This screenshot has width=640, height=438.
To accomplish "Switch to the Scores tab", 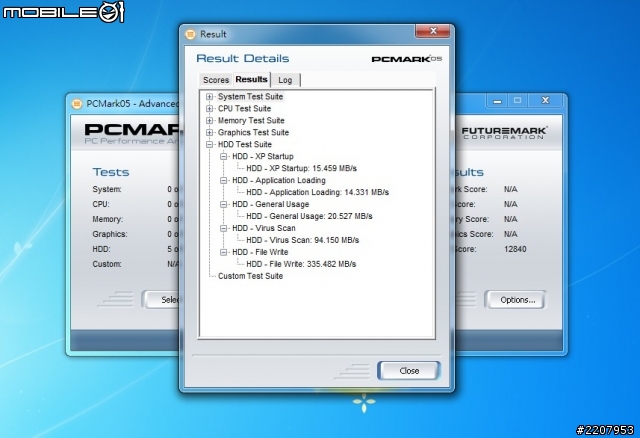I will point(216,80).
